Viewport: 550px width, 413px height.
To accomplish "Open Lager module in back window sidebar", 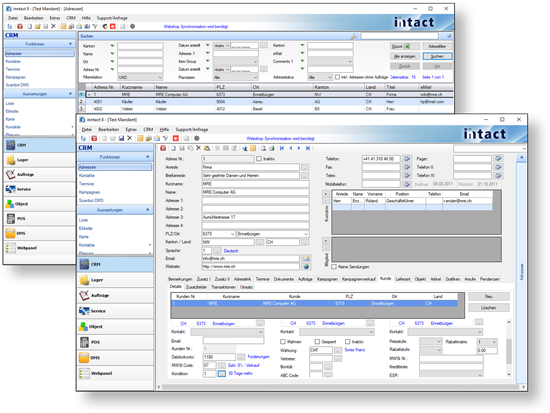I will coord(39,160).
